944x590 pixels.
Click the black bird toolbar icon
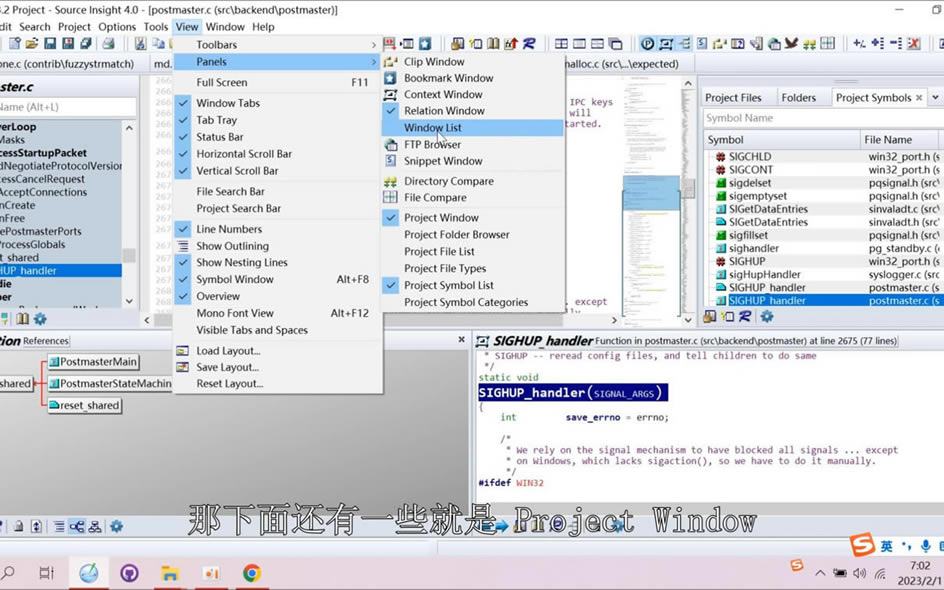(792, 43)
